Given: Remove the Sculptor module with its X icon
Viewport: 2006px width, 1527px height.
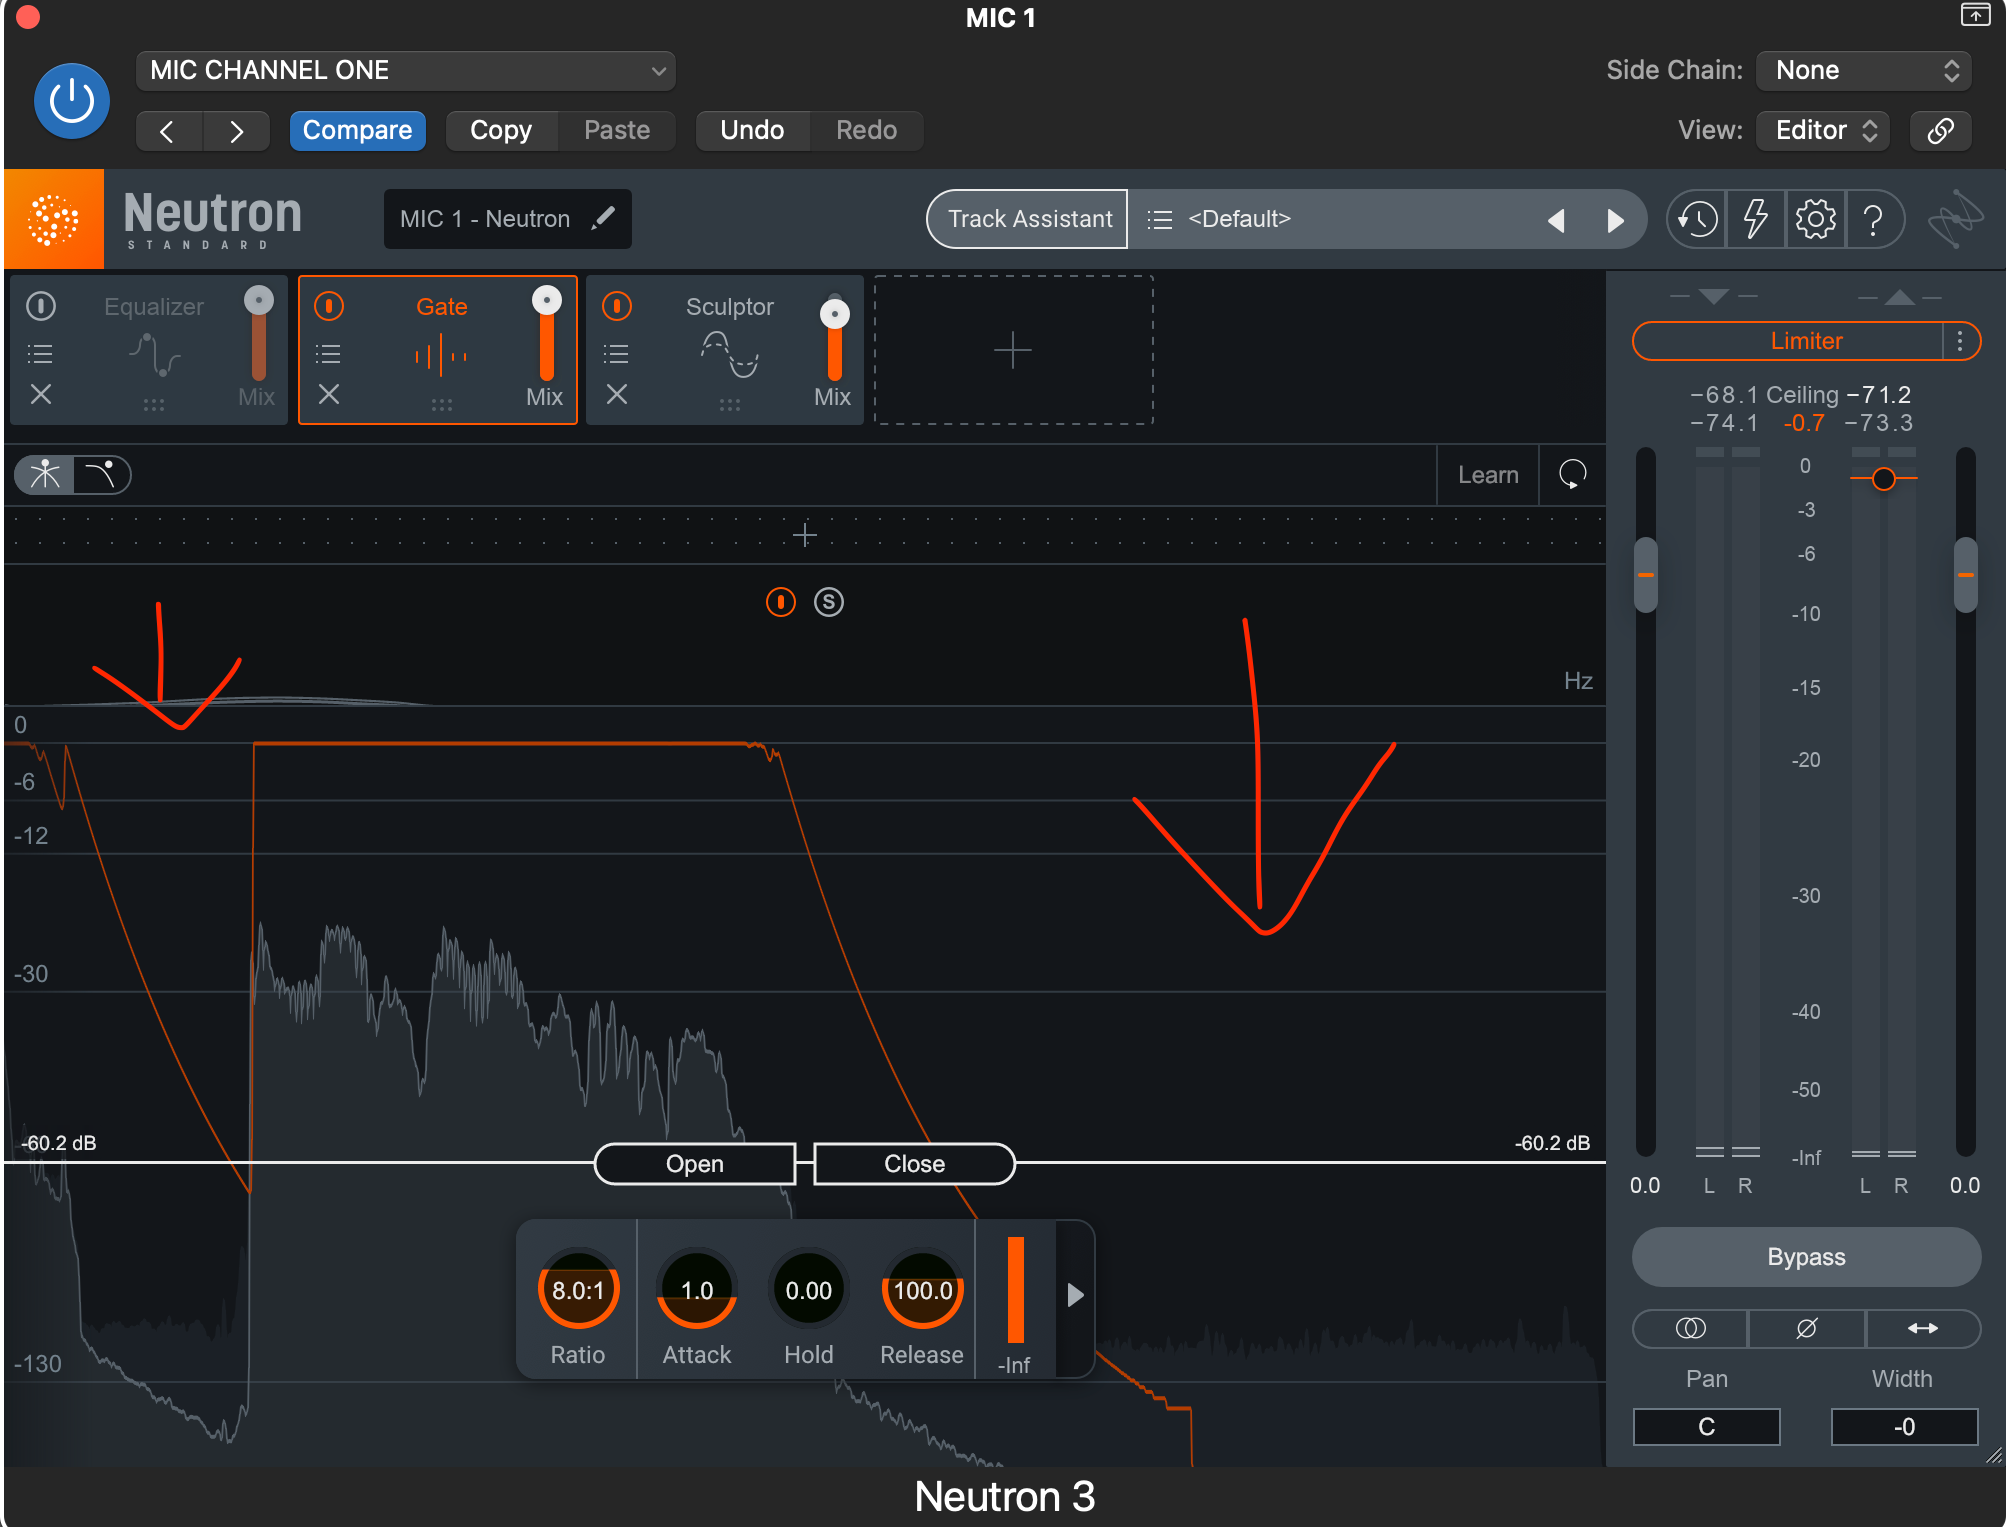Looking at the screenshot, I should pyautogui.click(x=616, y=394).
